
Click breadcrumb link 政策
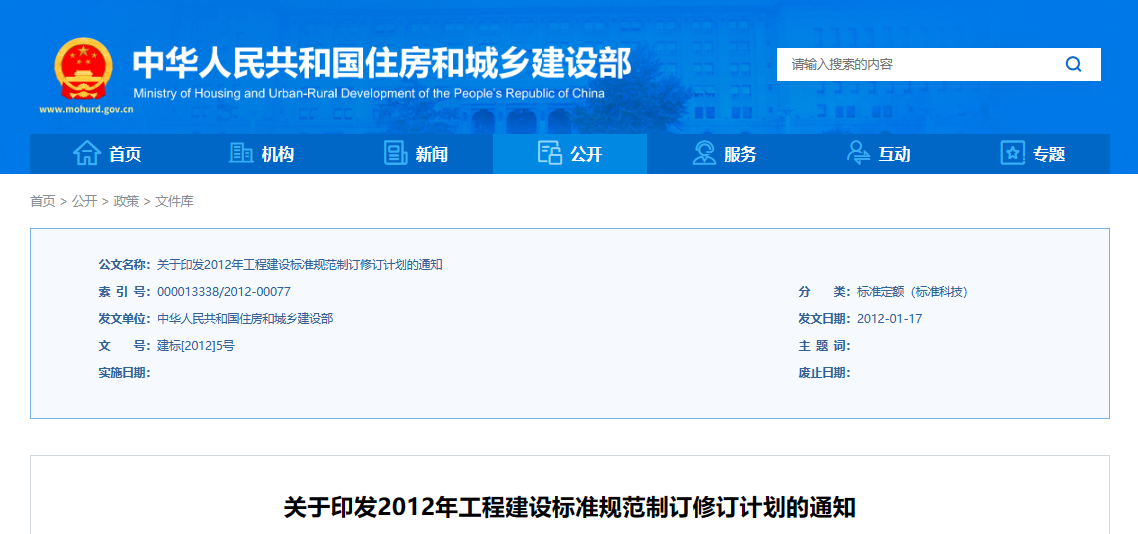126,202
